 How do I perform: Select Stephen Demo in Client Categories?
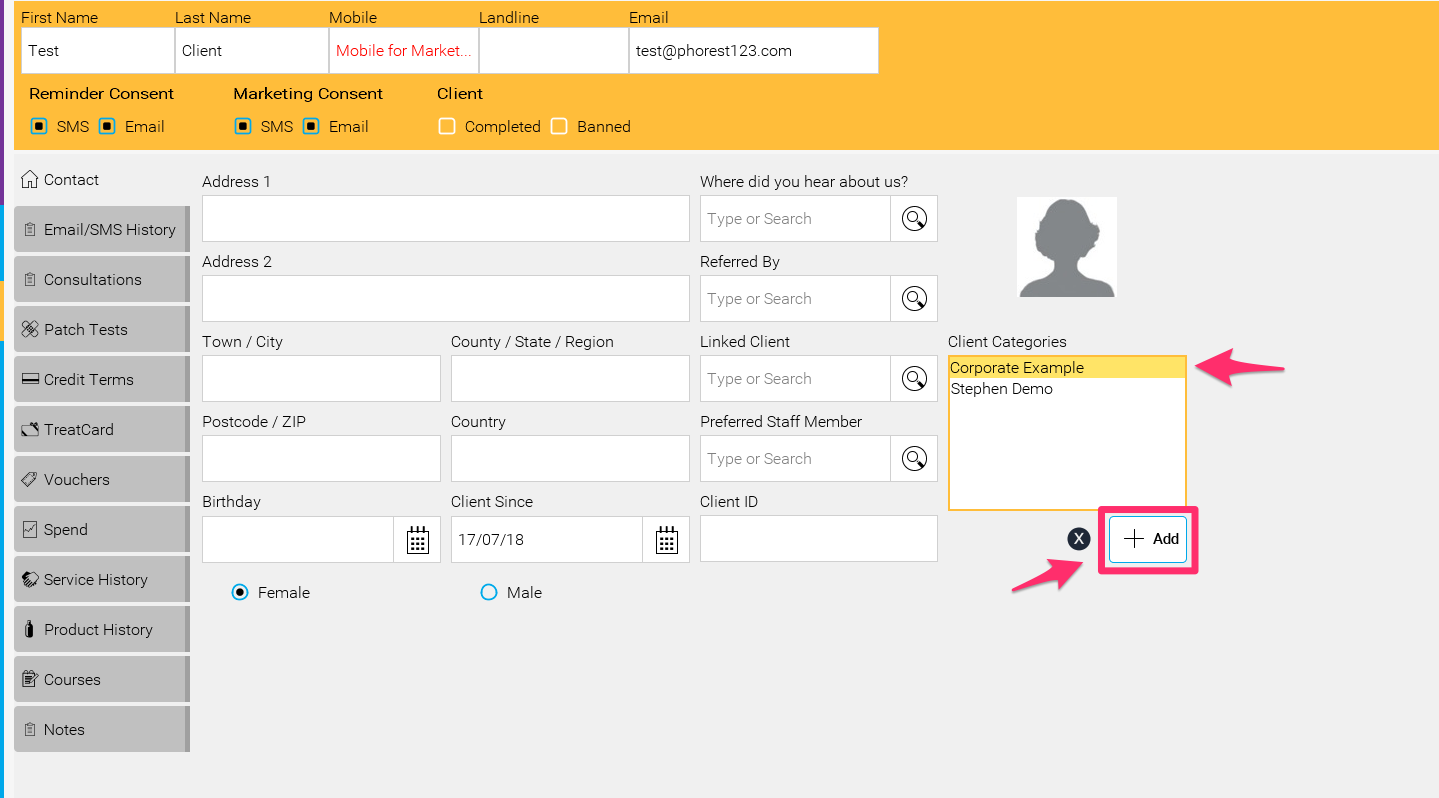(1067, 389)
